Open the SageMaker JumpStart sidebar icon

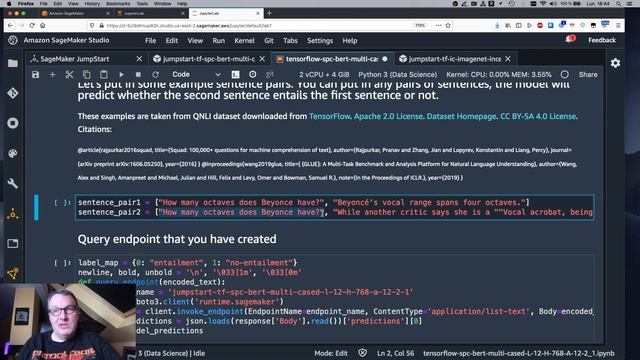tap(13, 213)
